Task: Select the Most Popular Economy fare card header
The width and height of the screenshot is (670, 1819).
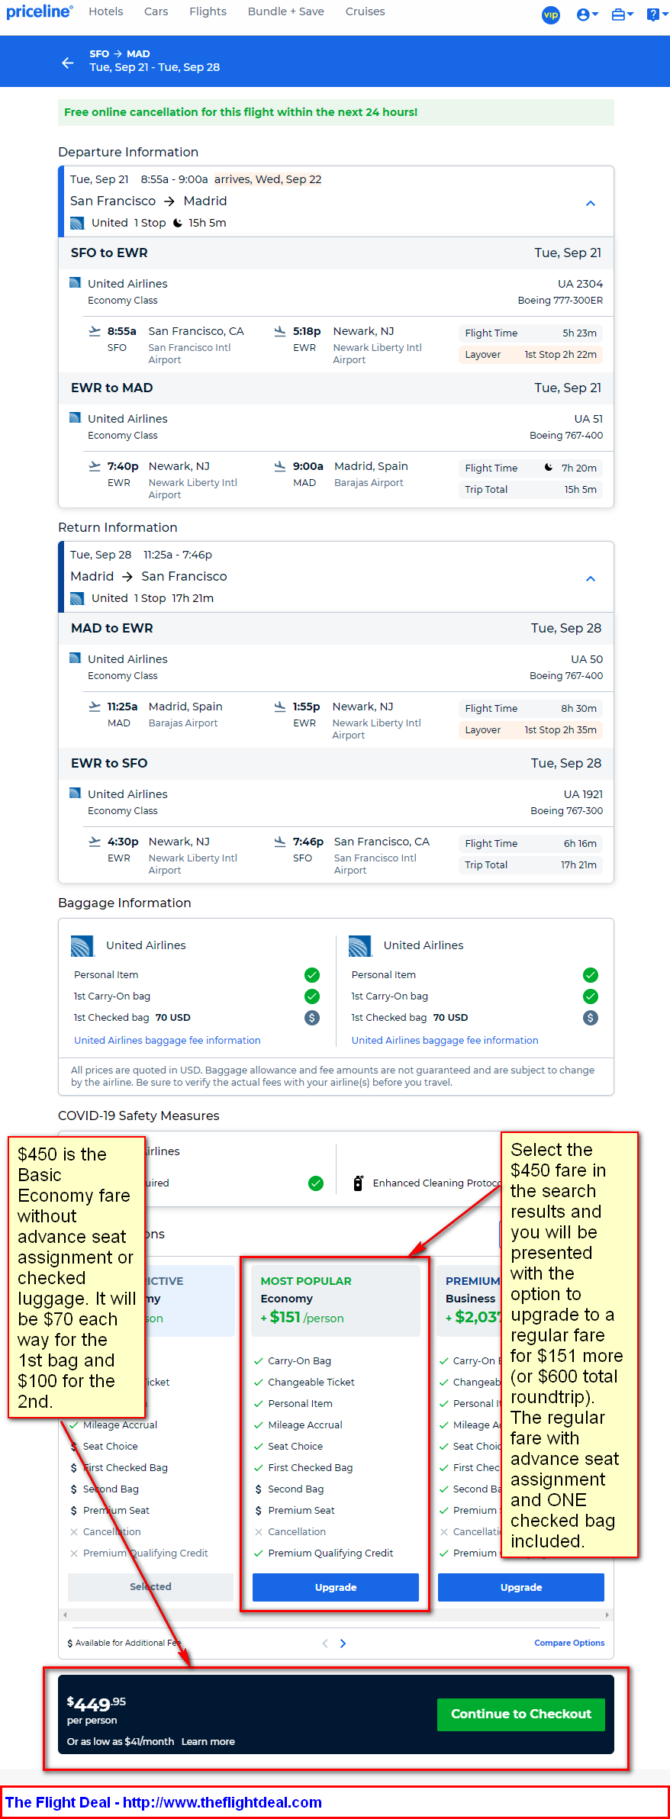Action: [x=336, y=1299]
